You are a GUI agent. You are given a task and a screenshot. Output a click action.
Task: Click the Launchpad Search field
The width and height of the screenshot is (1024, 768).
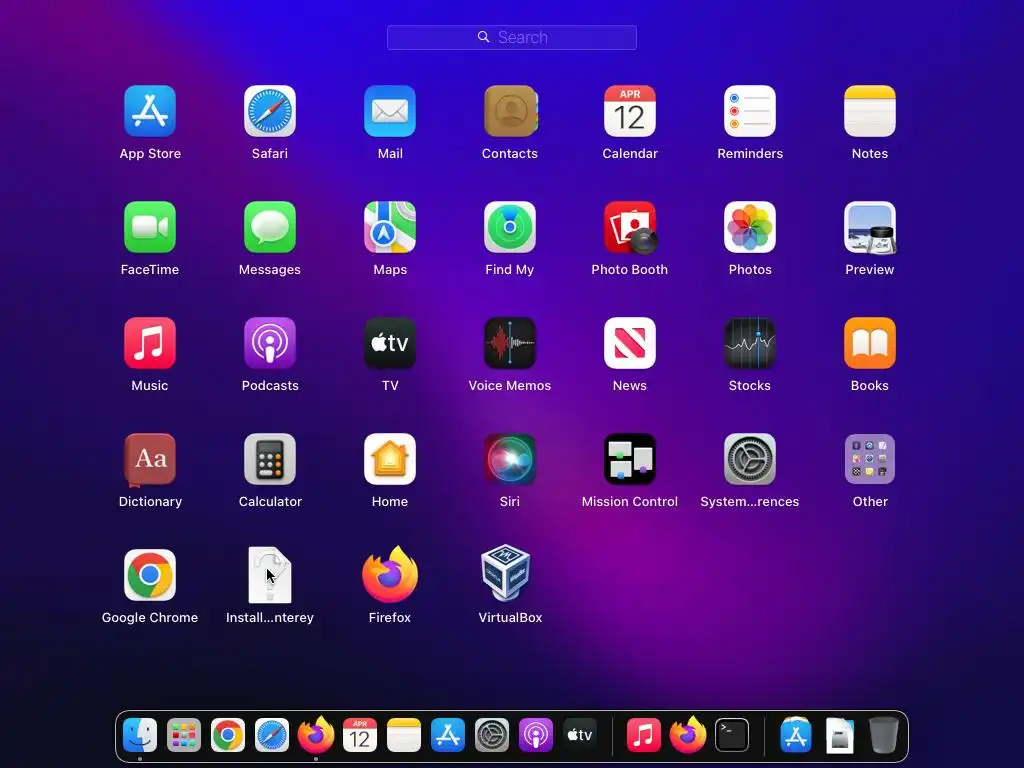pos(511,37)
